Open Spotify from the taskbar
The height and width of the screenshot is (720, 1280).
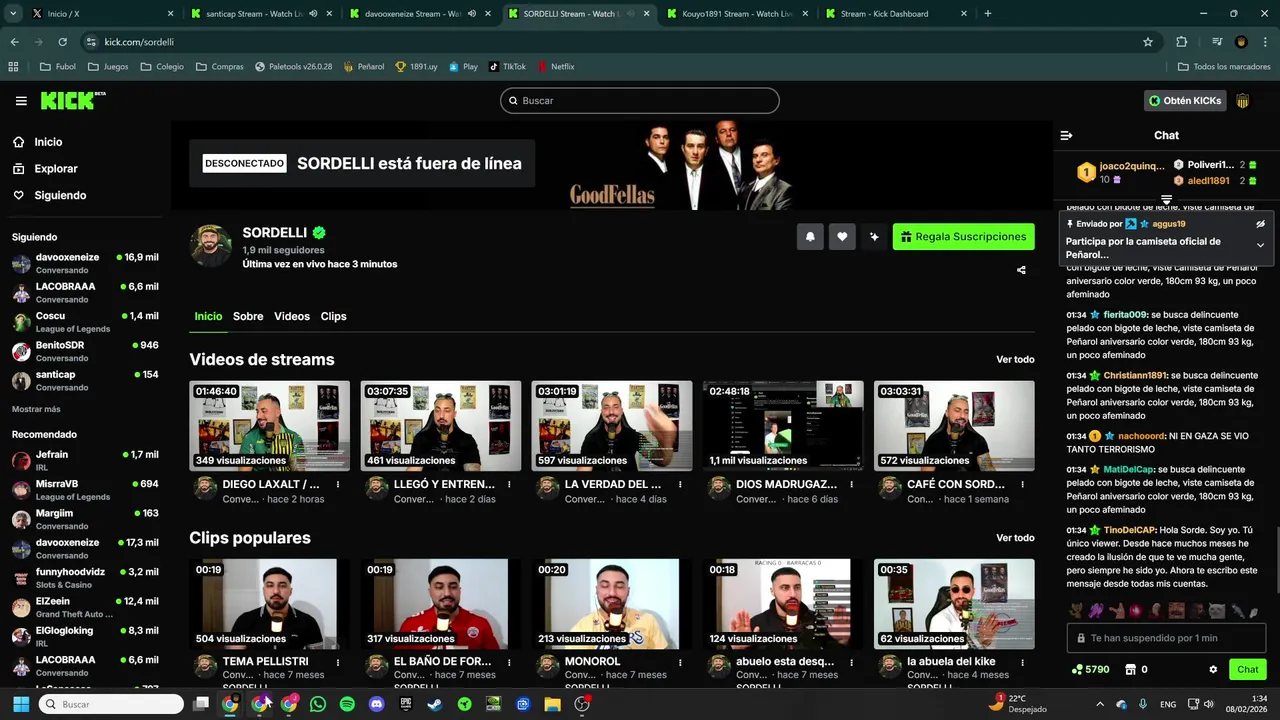[347, 704]
